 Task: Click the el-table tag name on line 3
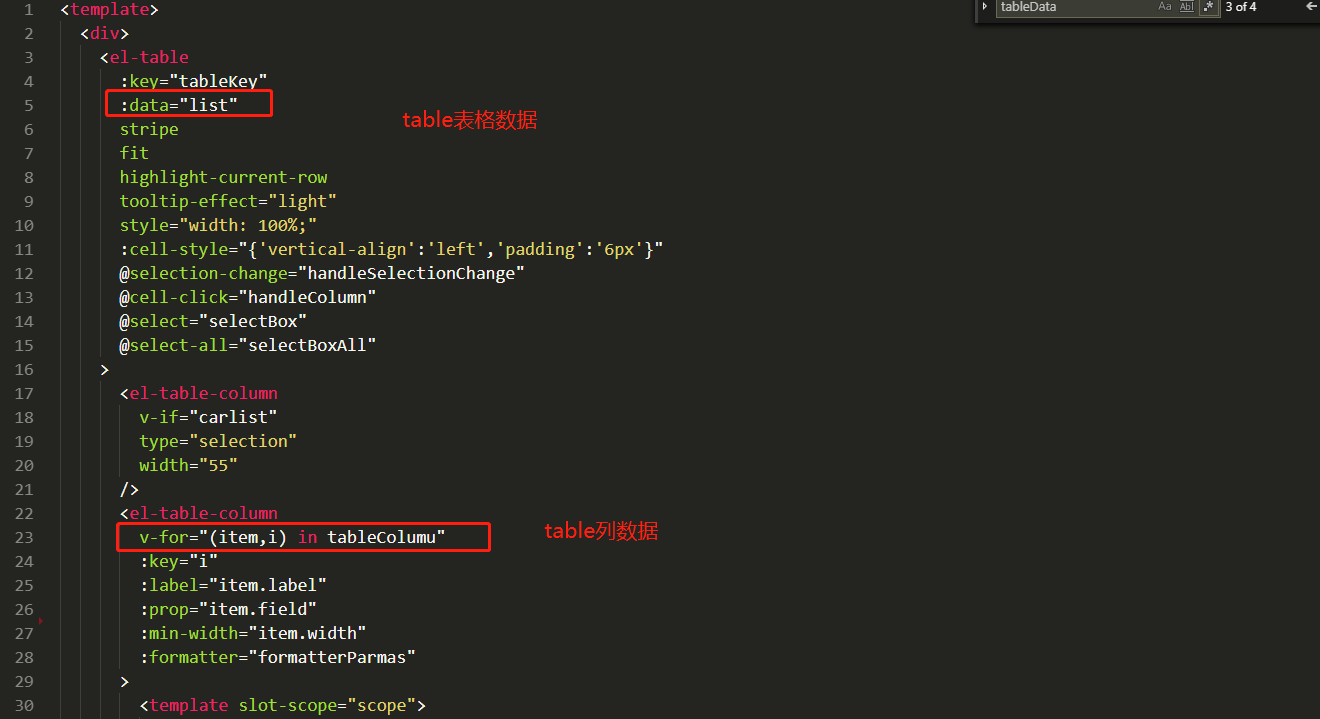(149, 57)
